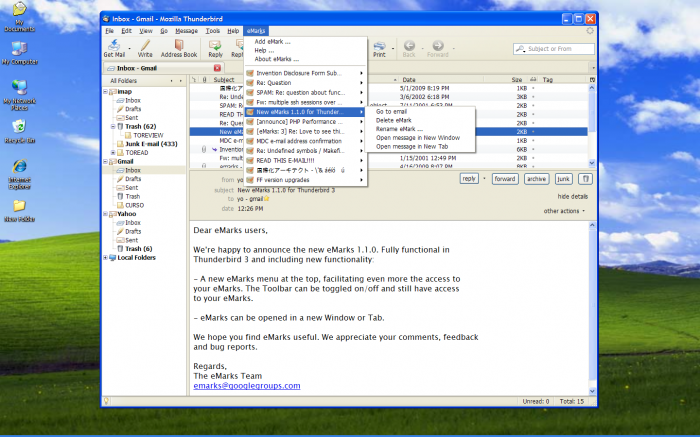
Task: Expand the Local Folders tree
Action: pyautogui.click(x=106, y=258)
